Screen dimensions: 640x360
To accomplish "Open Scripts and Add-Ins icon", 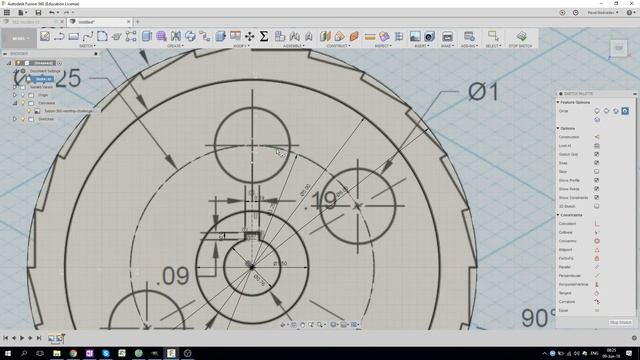I will point(469,36).
